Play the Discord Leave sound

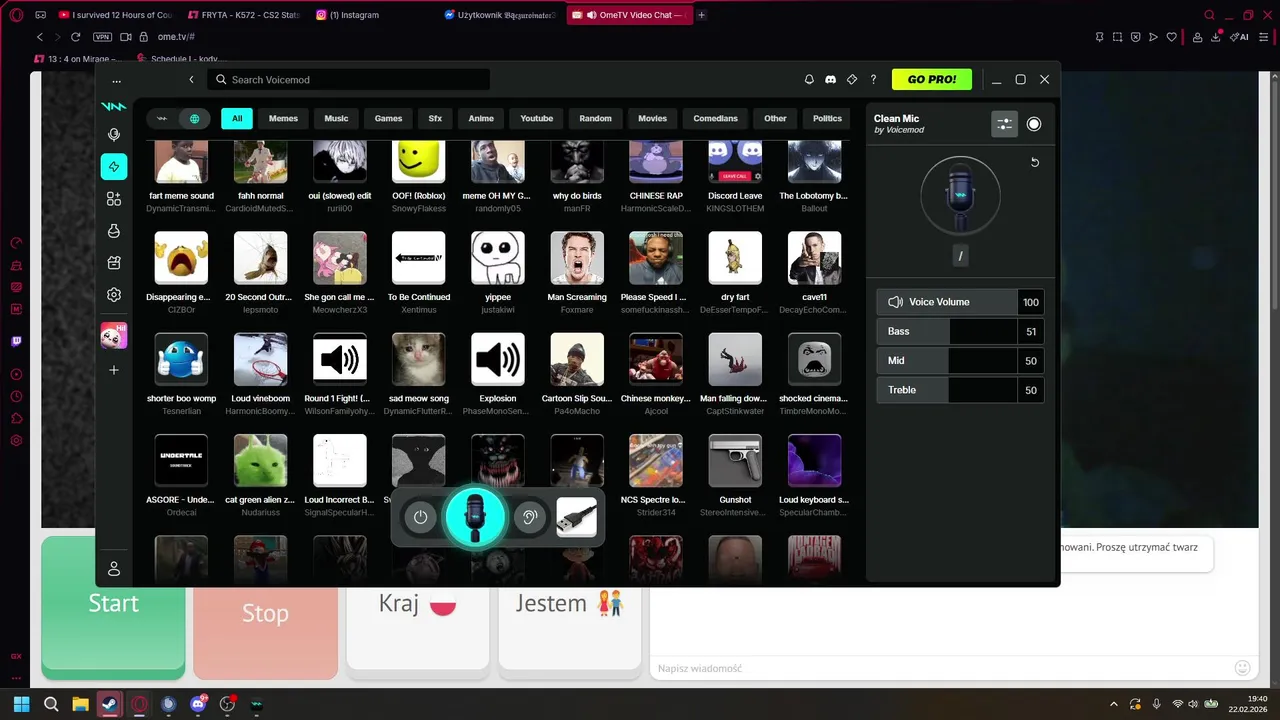pyautogui.click(x=735, y=160)
